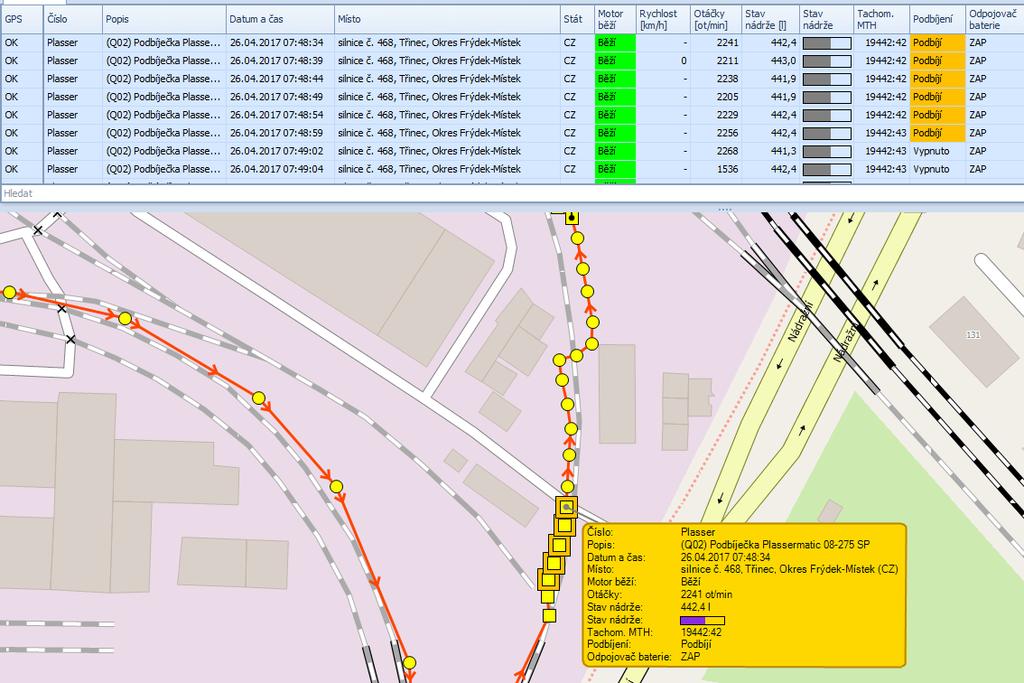
Task: Click the tooltip Tachom. MTH value 19442:42
Action: [x=701, y=632]
